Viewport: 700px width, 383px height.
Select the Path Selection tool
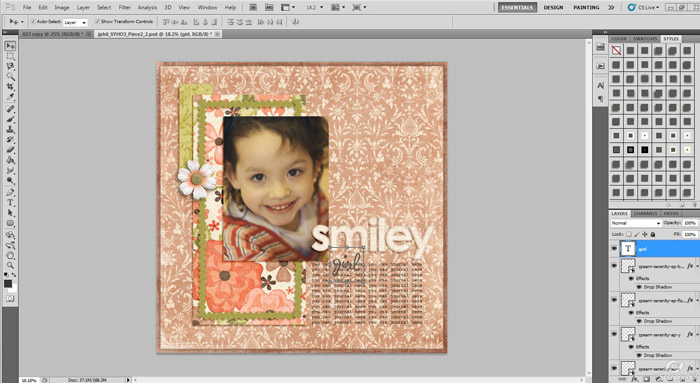point(10,213)
